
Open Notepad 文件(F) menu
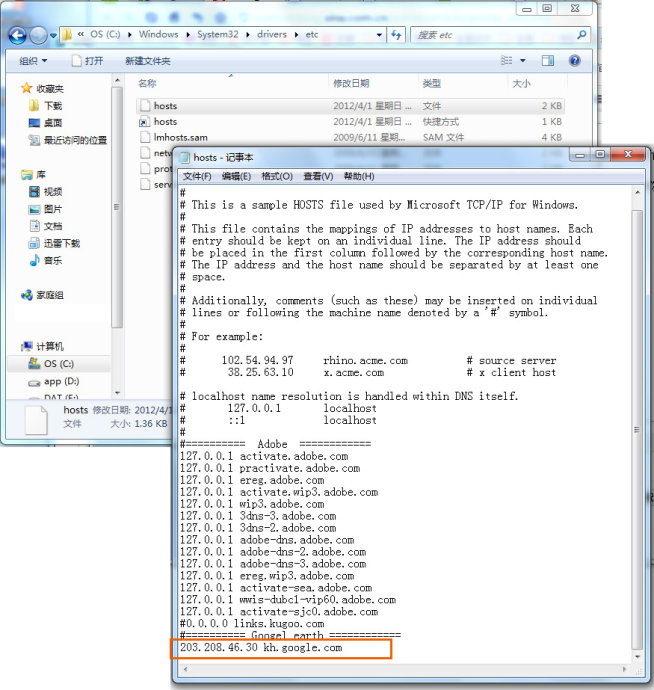(x=197, y=176)
